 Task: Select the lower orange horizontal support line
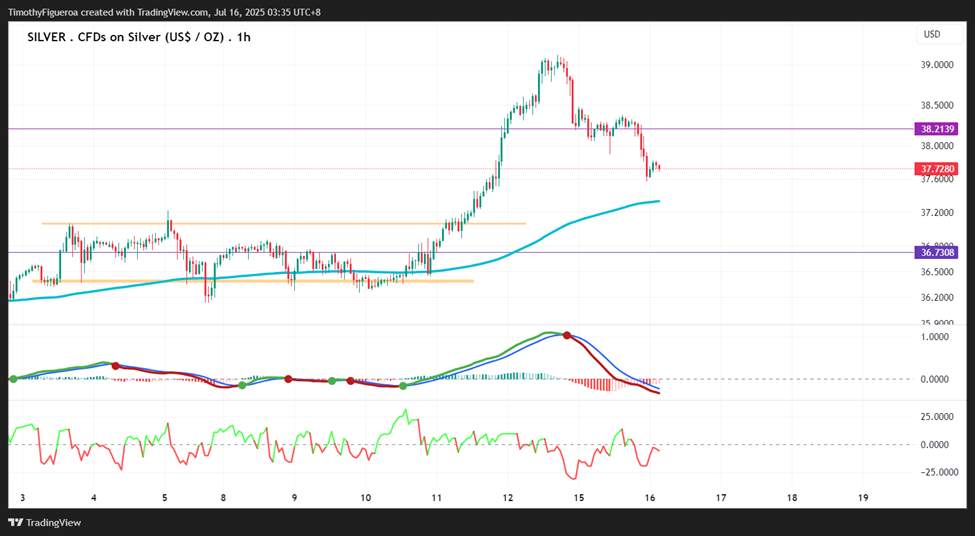coord(253,281)
